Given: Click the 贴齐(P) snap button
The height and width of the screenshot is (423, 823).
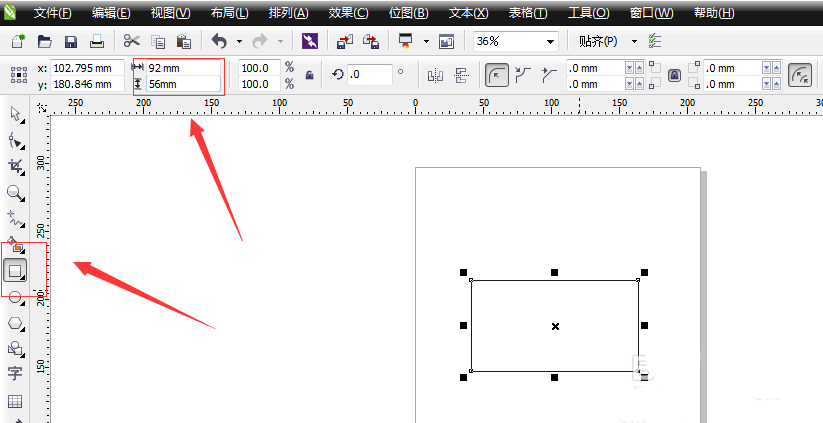Looking at the screenshot, I should click(598, 41).
